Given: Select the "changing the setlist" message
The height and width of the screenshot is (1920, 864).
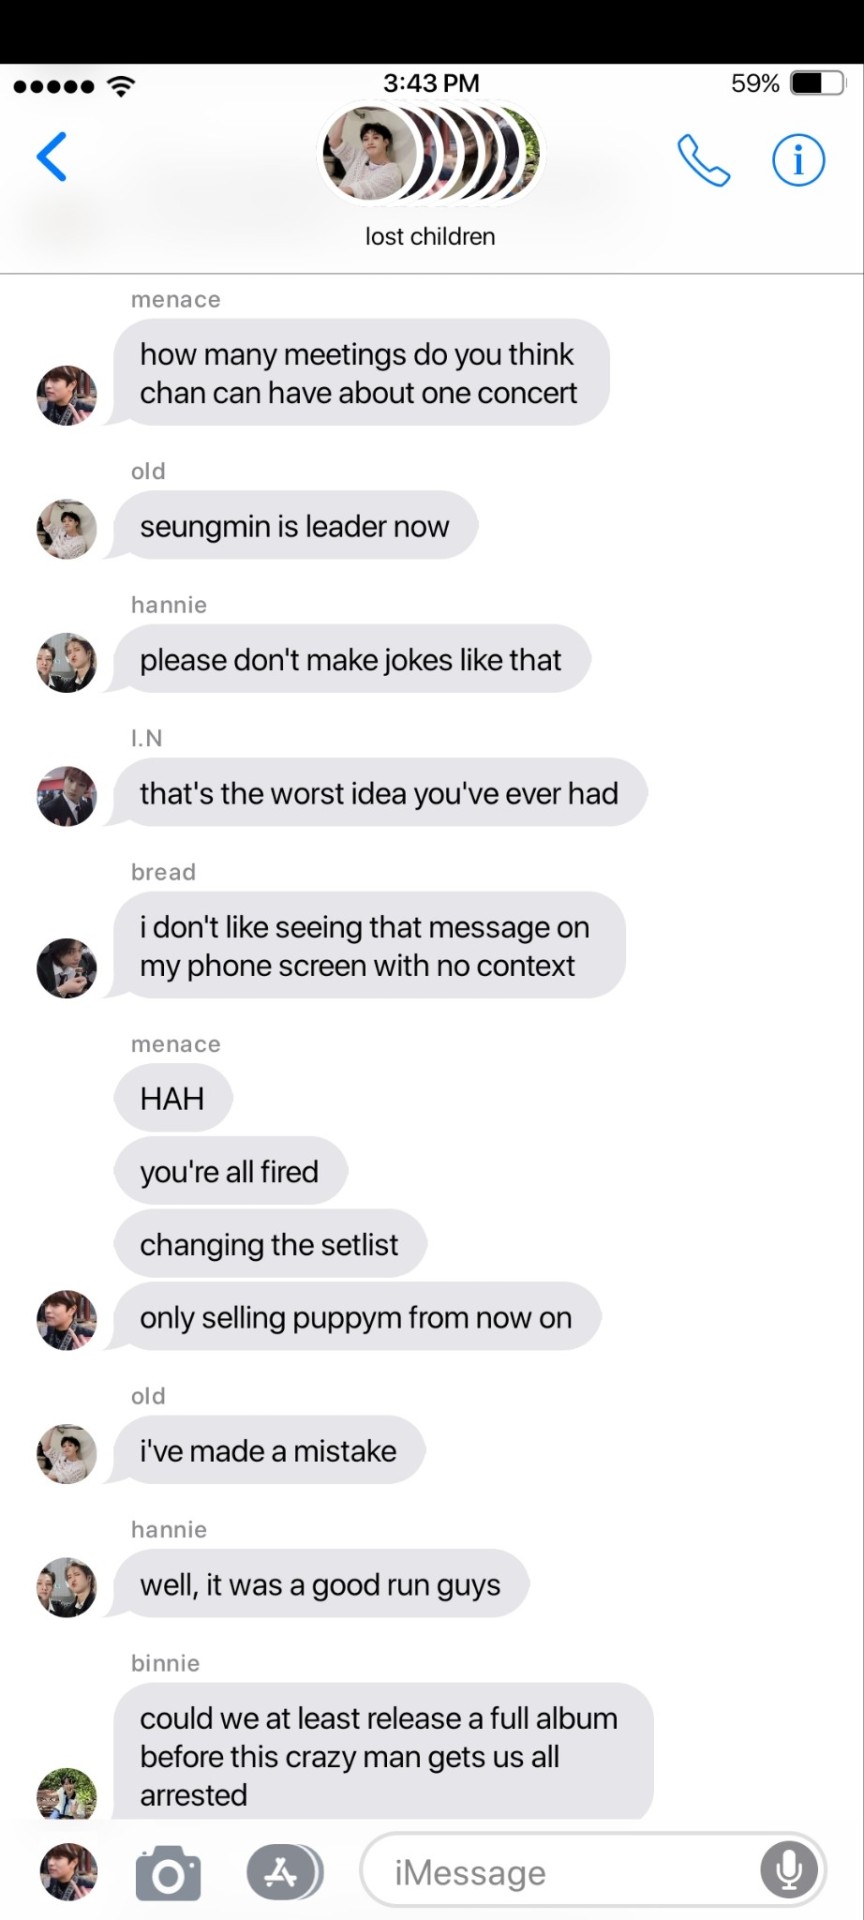Looking at the screenshot, I should tap(270, 1244).
